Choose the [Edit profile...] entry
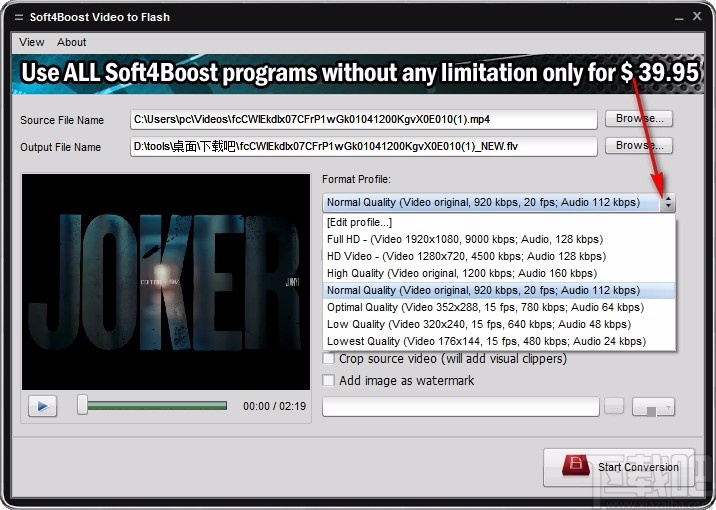The image size is (716, 510). coord(499,222)
